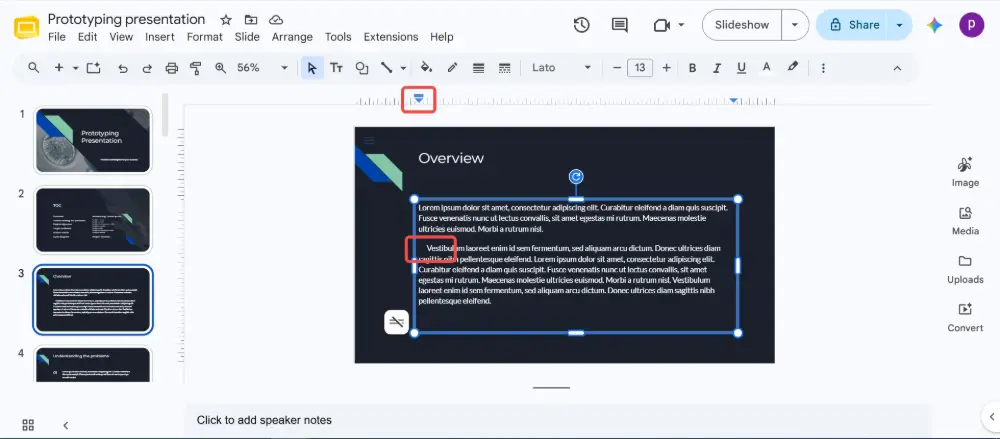Star the Prototyping presentation
1000x439 pixels.
226,20
